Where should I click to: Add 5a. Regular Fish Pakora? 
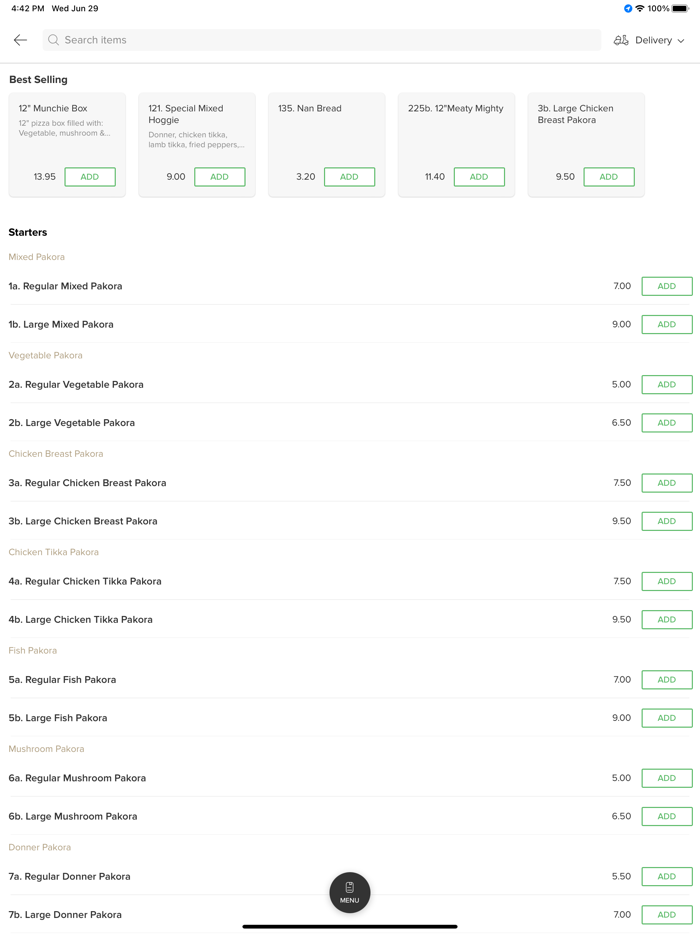pos(667,680)
